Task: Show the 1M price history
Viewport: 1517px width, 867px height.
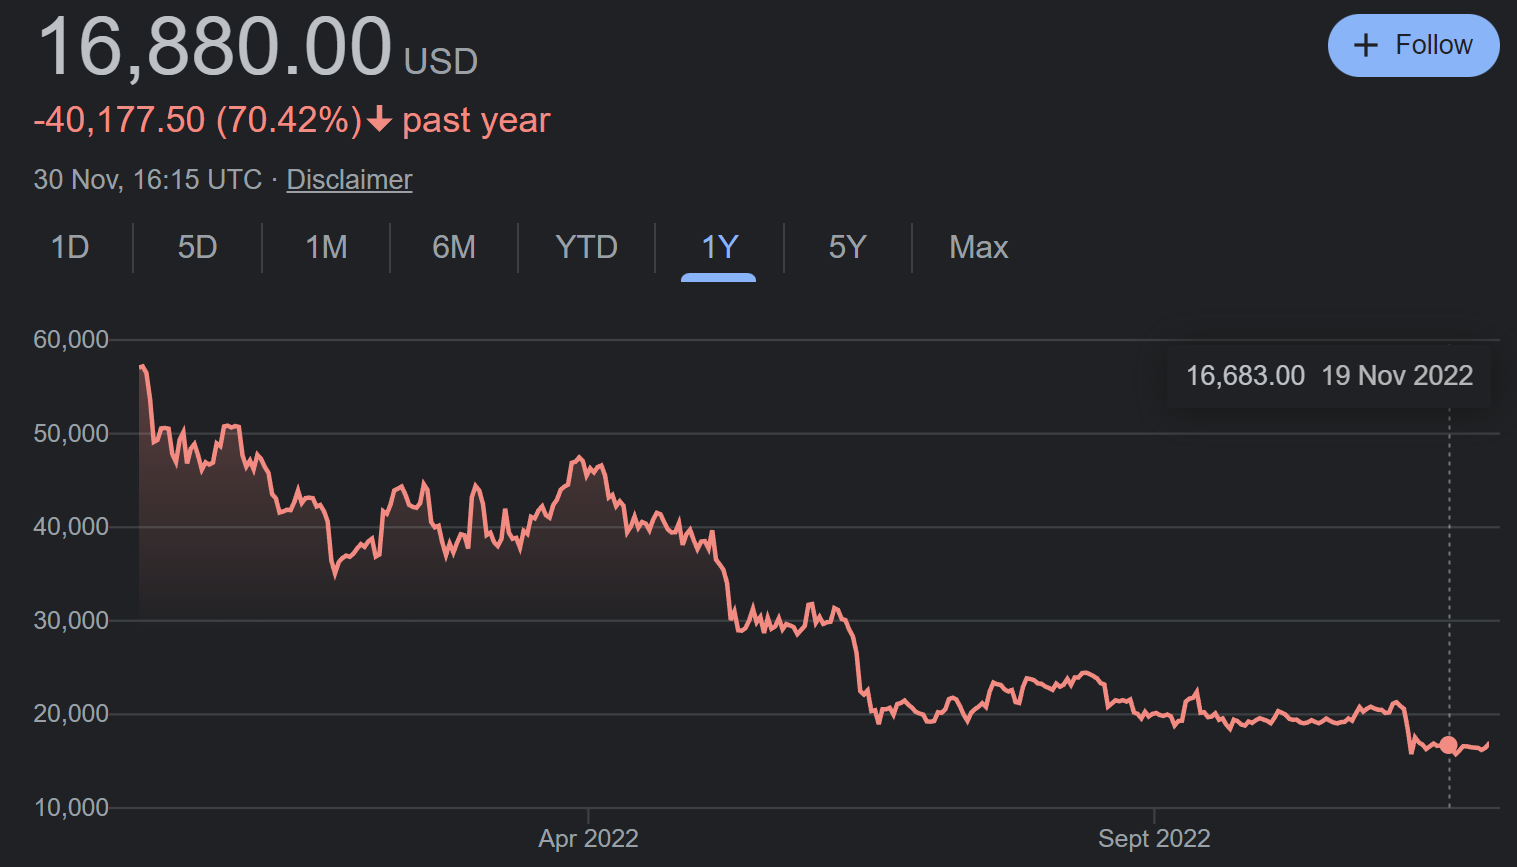Action: [x=326, y=247]
